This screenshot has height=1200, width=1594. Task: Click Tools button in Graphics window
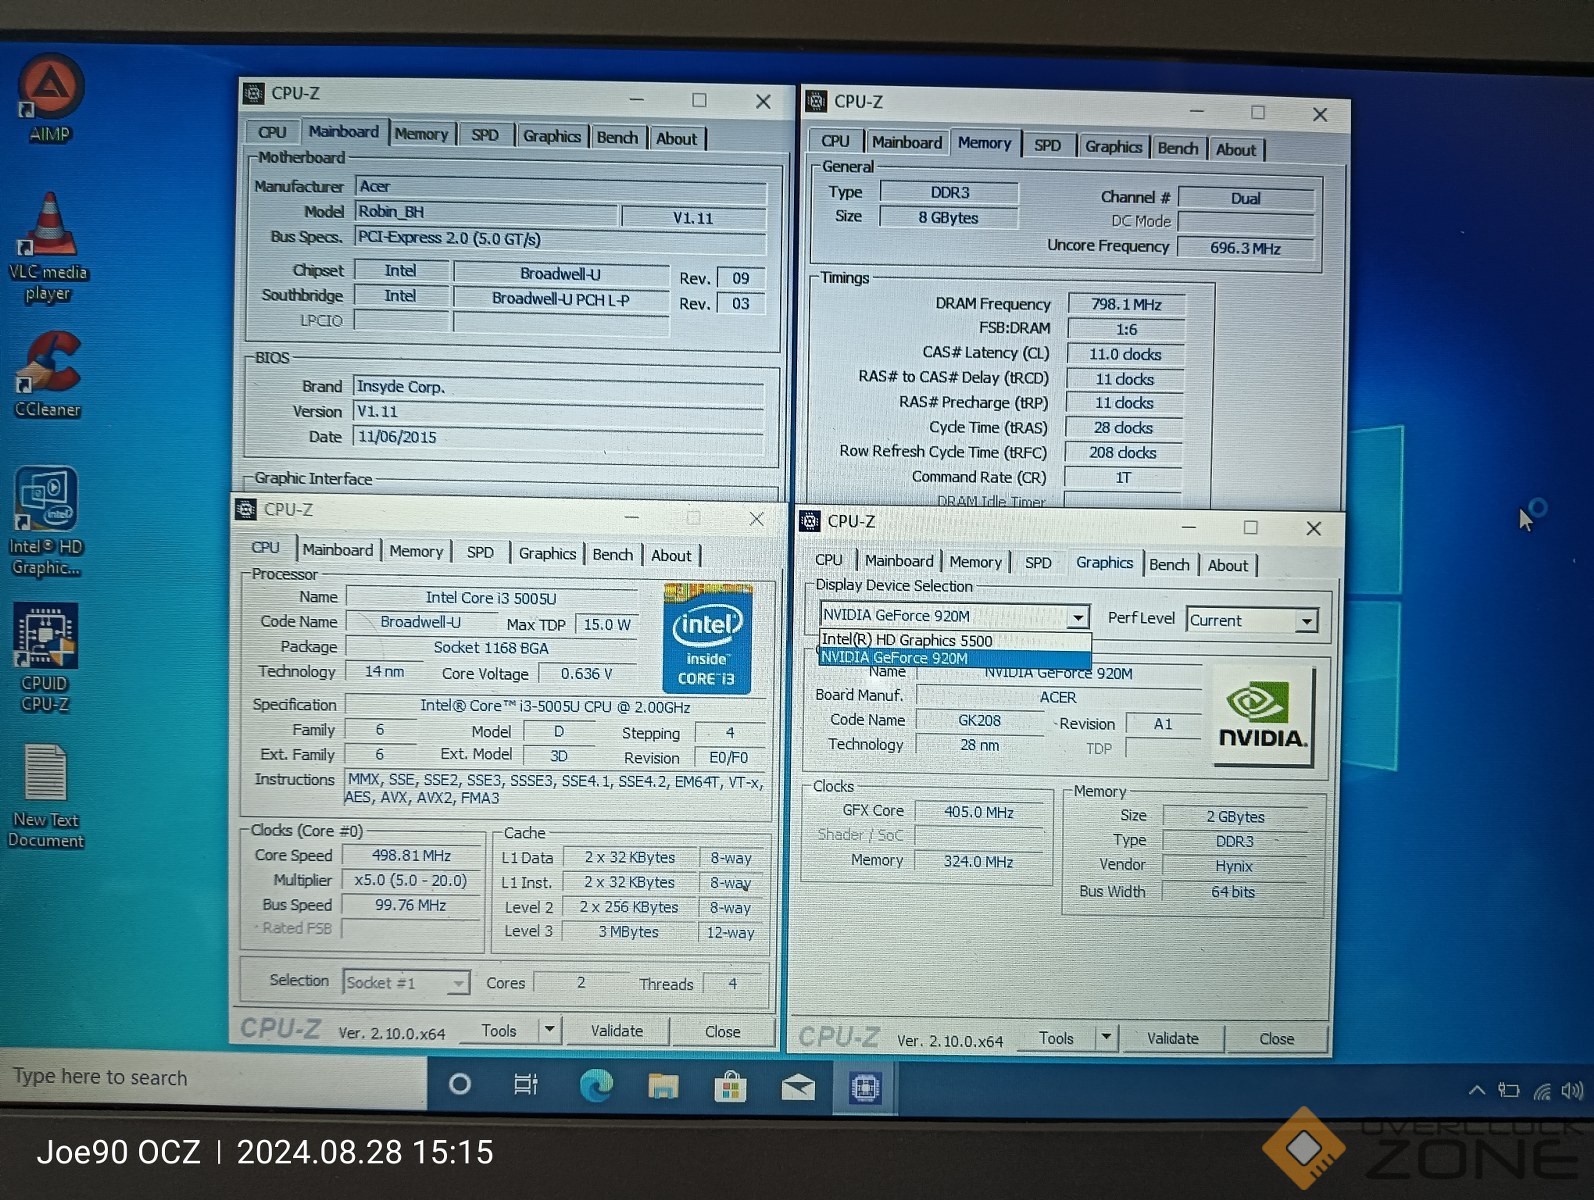tap(1056, 1038)
